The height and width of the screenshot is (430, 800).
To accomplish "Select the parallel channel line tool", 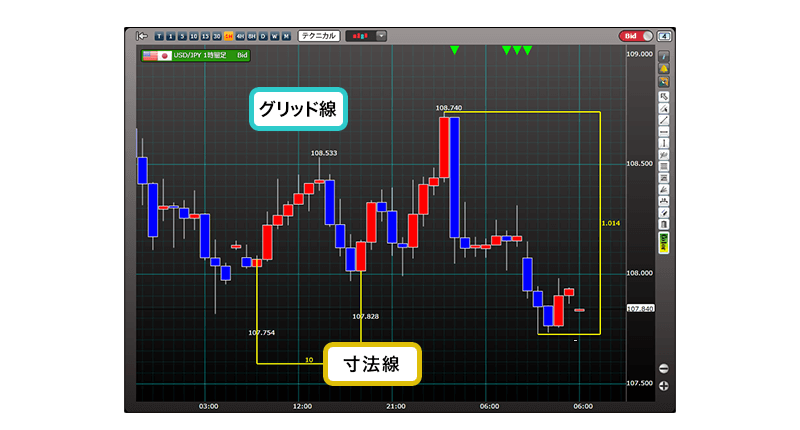I will (664, 155).
